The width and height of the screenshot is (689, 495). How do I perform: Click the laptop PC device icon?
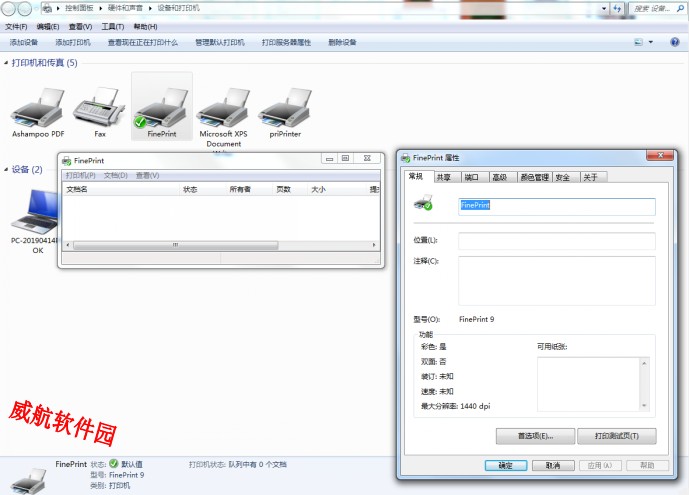point(37,207)
